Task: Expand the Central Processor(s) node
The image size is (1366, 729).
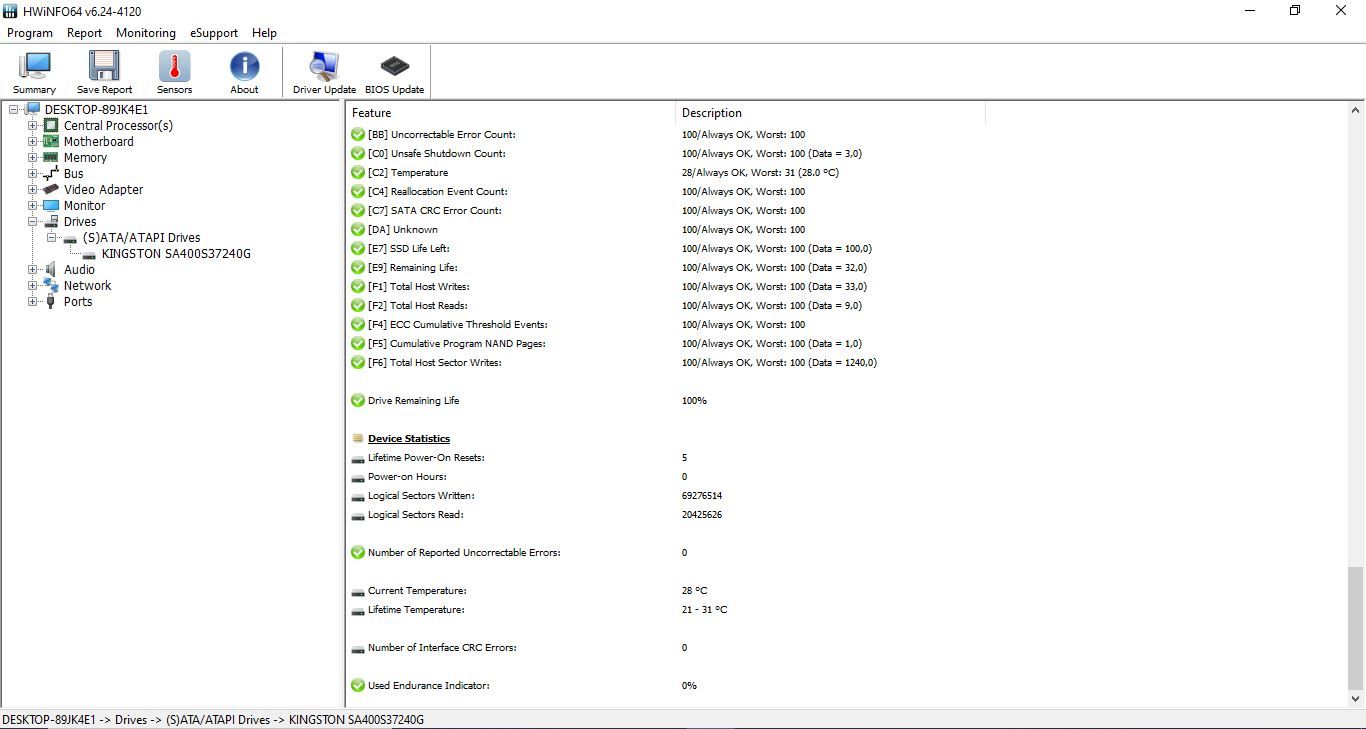Action: coord(33,125)
